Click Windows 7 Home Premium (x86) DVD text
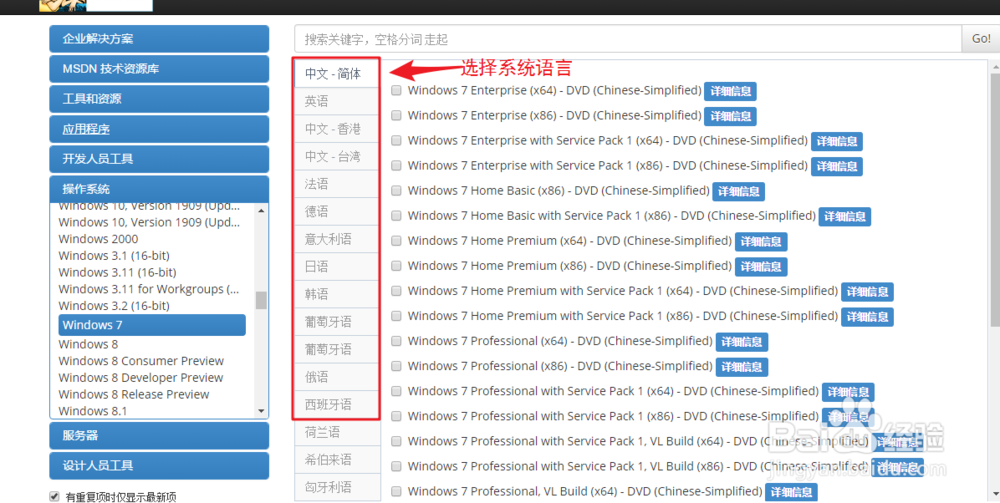The height and width of the screenshot is (503, 1000). click(x=570, y=266)
